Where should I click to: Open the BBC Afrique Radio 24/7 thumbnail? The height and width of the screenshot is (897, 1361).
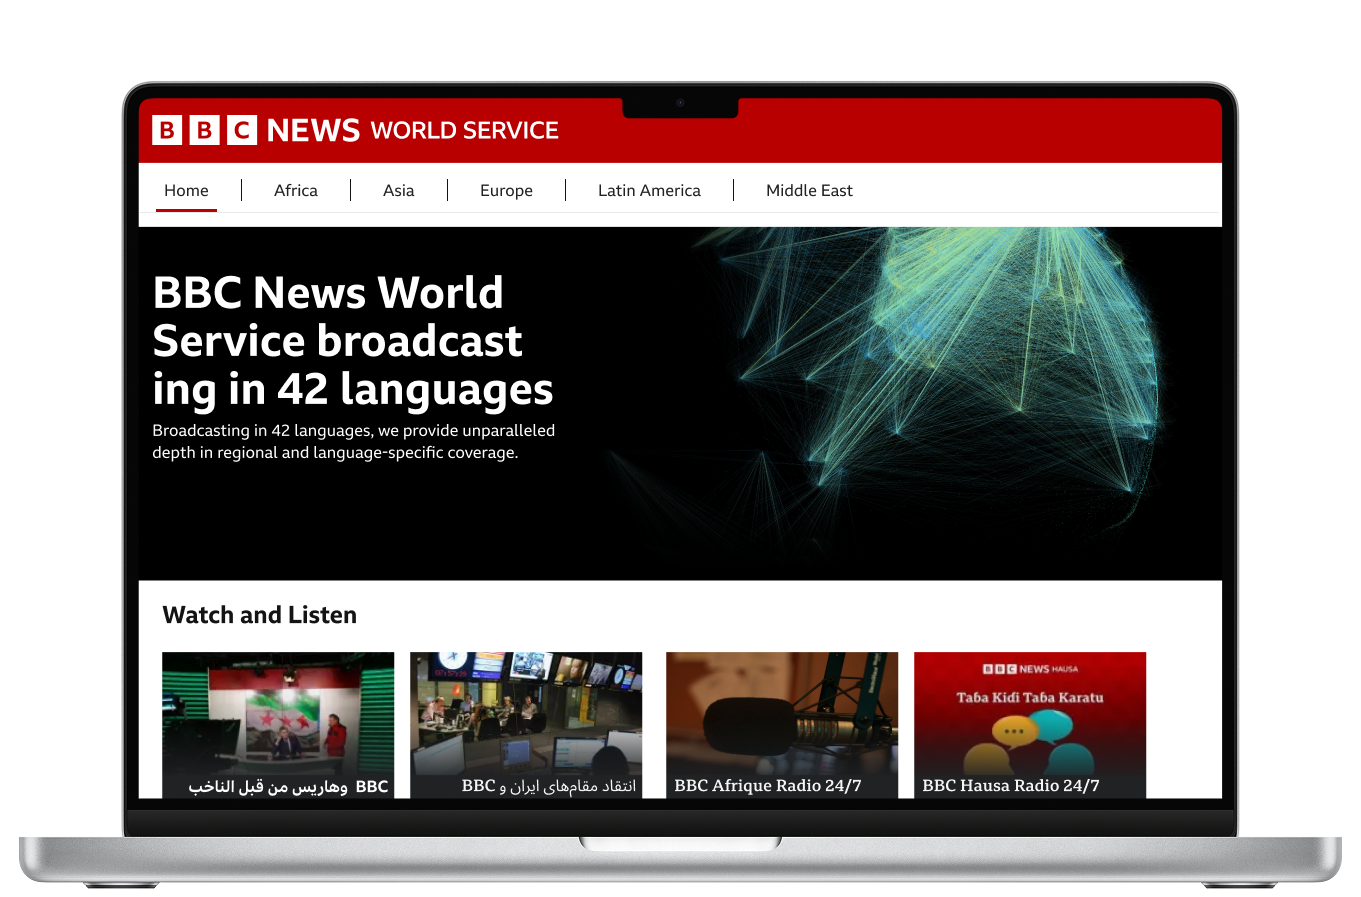pyautogui.click(x=782, y=725)
